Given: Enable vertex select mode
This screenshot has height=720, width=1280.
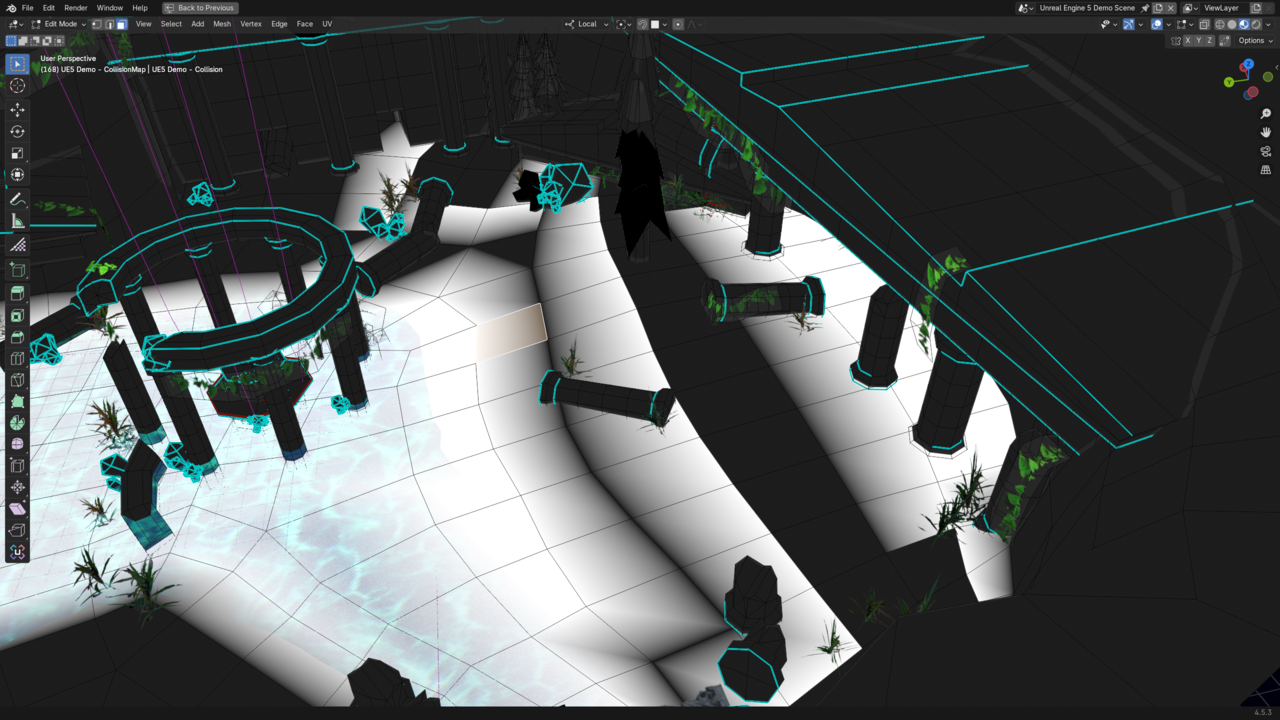Looking at the screenshot, I should pos(97,24).
